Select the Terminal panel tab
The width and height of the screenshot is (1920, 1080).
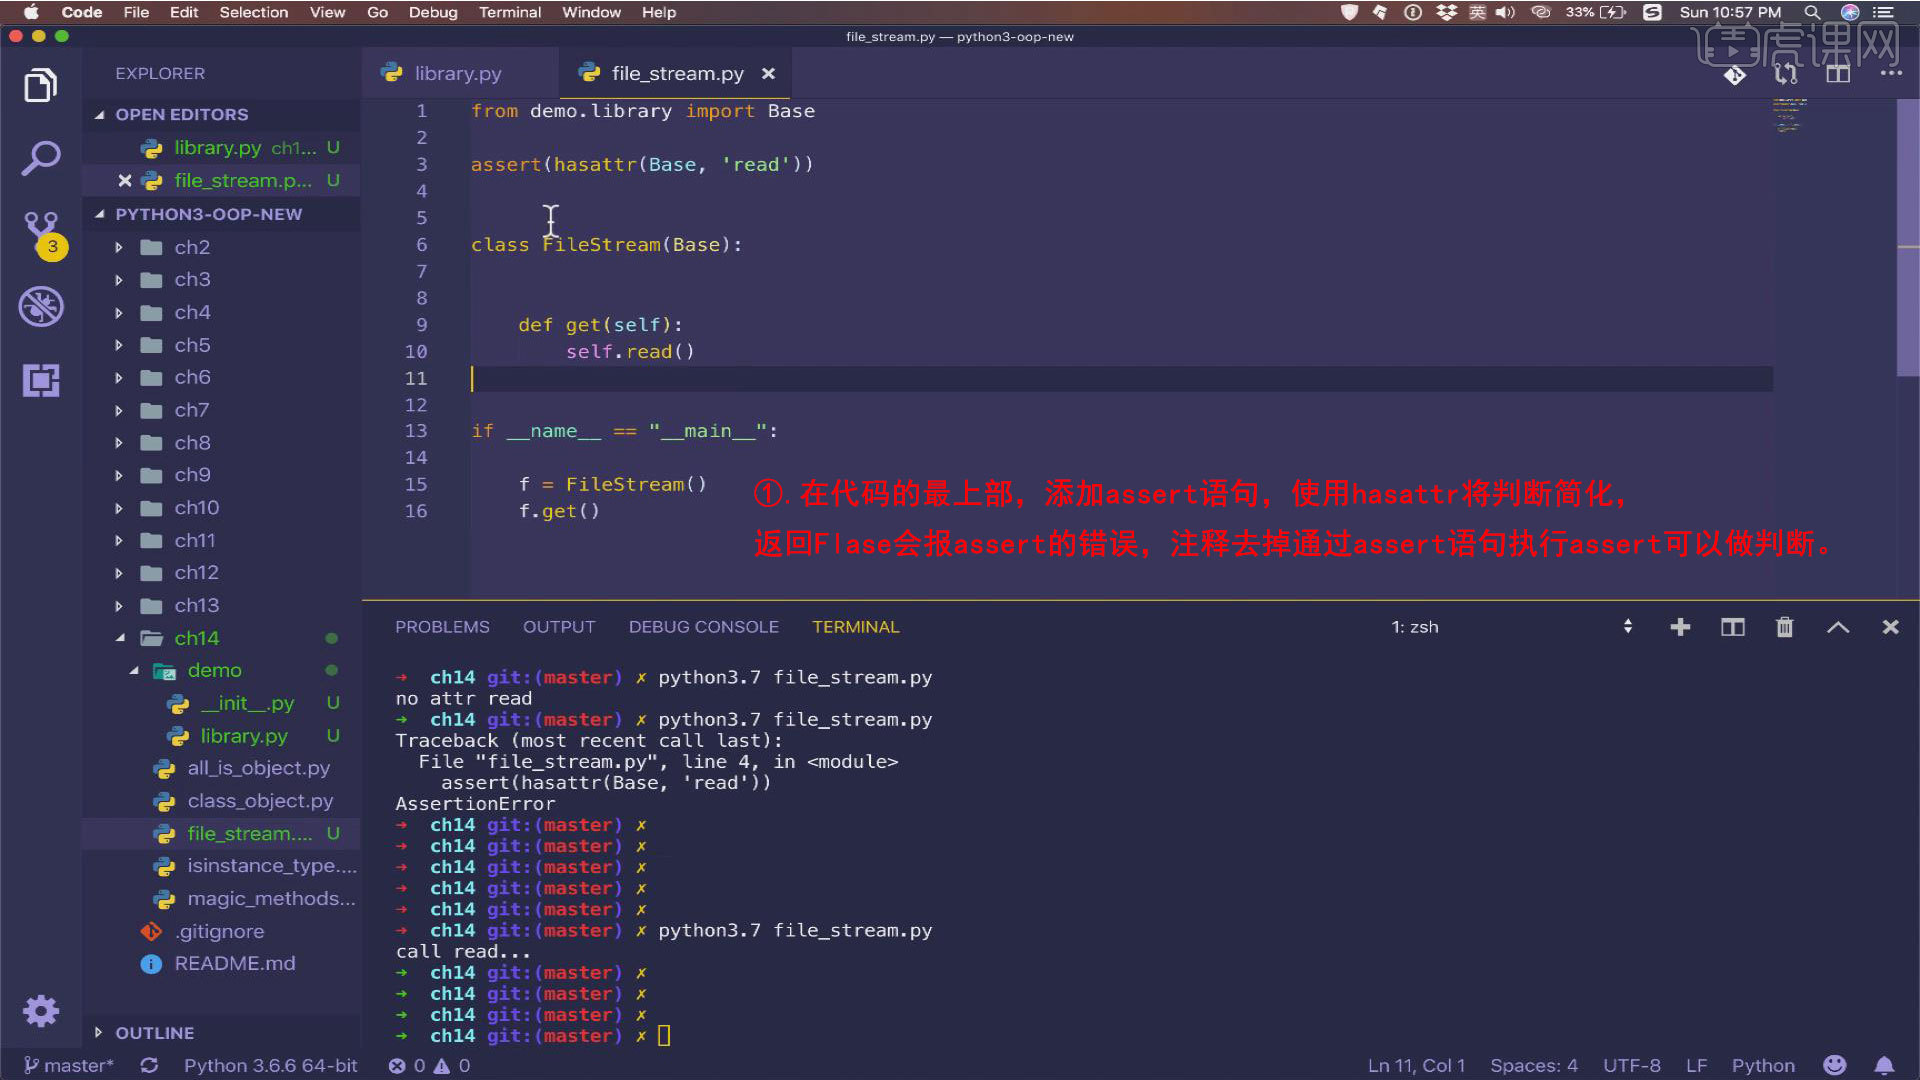(856, 627)
